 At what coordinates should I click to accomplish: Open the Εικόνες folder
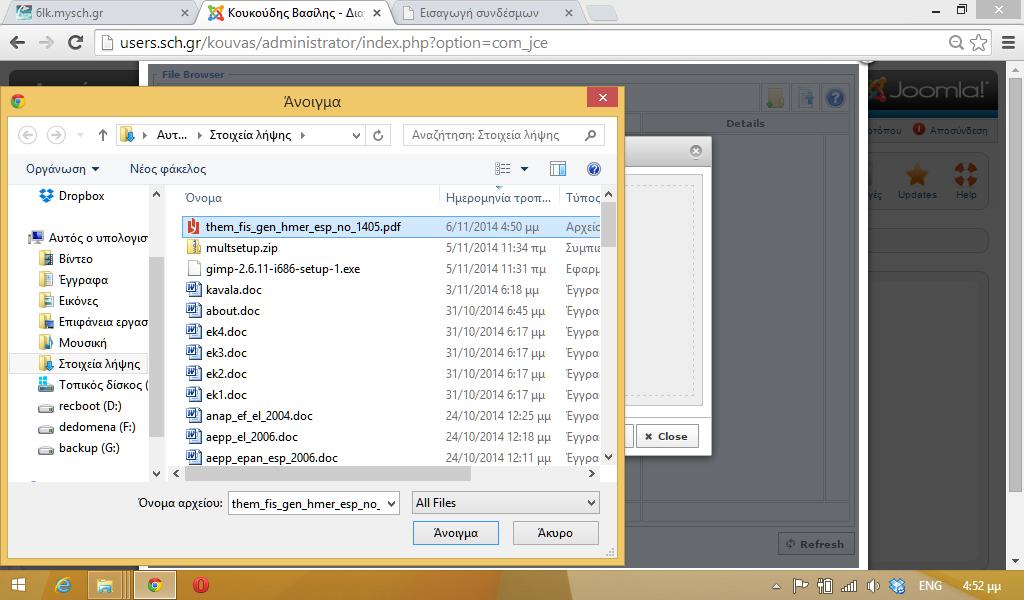click(x=69, y=301)
